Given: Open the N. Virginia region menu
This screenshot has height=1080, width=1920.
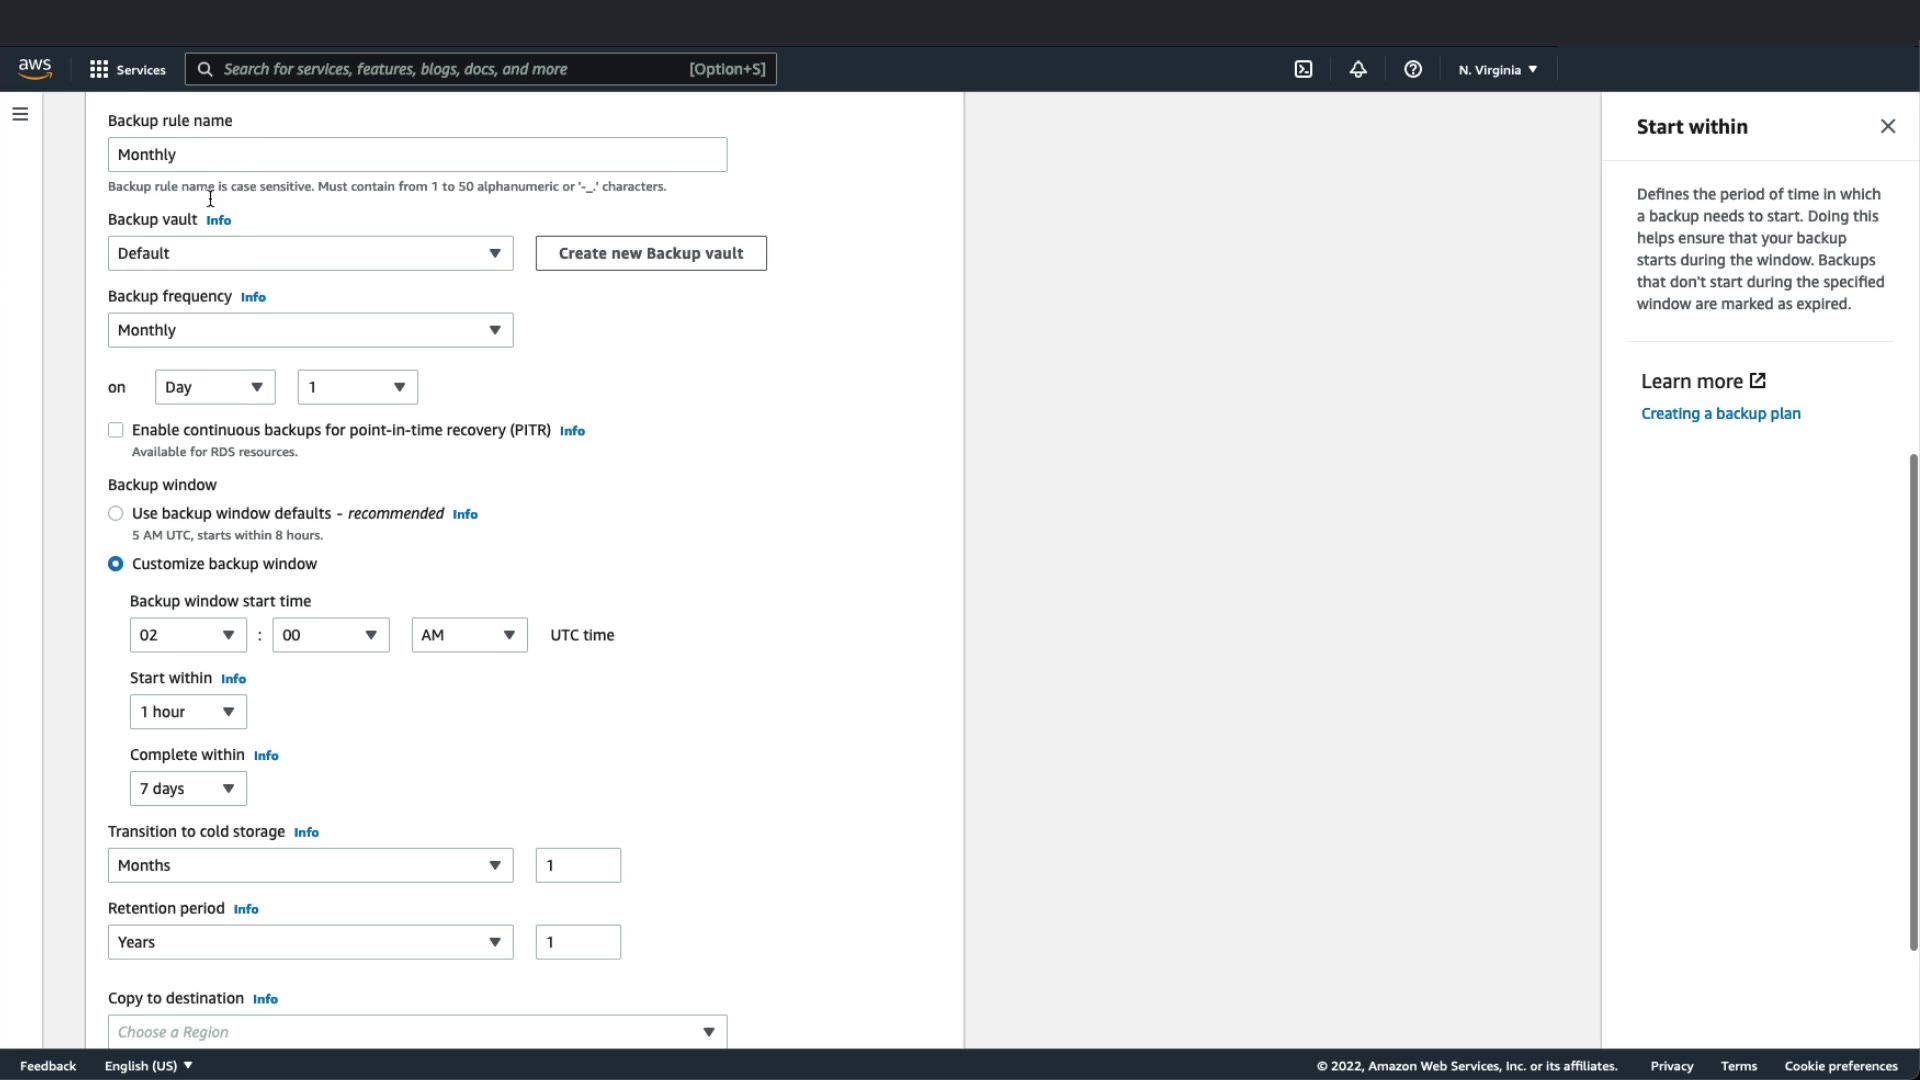Looking at the screenshot, I should 1497,69.
